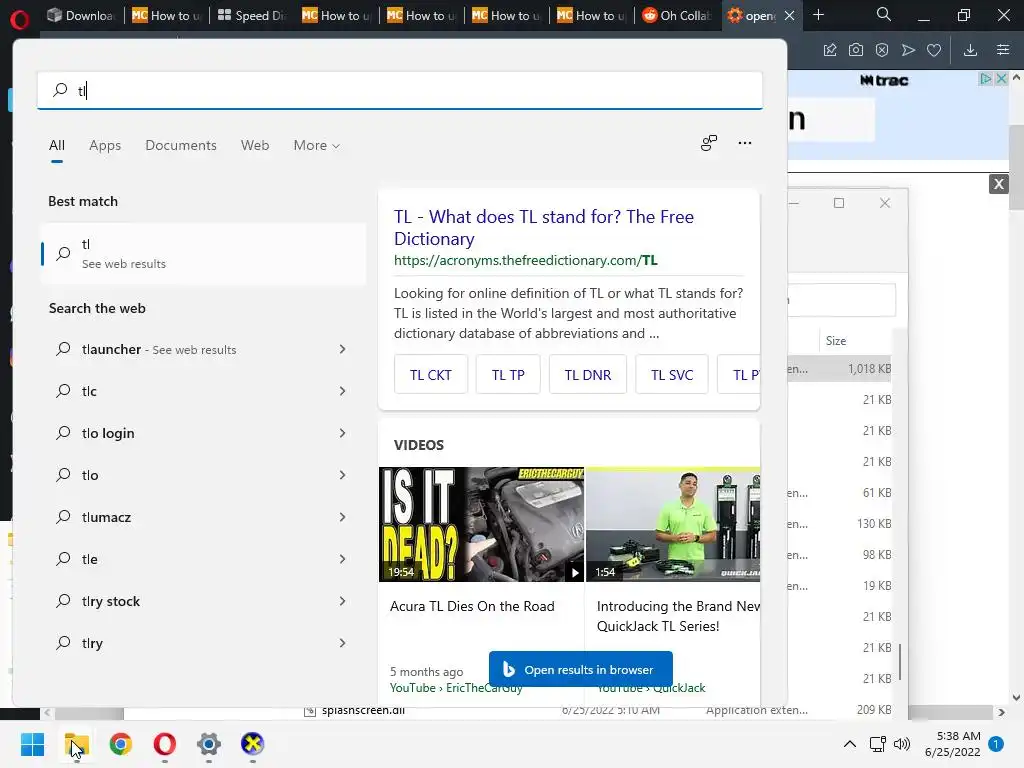Bookmark page with the heart icon
The height and width of the screenshot is (768, 1024).
(x=934, y=50)
